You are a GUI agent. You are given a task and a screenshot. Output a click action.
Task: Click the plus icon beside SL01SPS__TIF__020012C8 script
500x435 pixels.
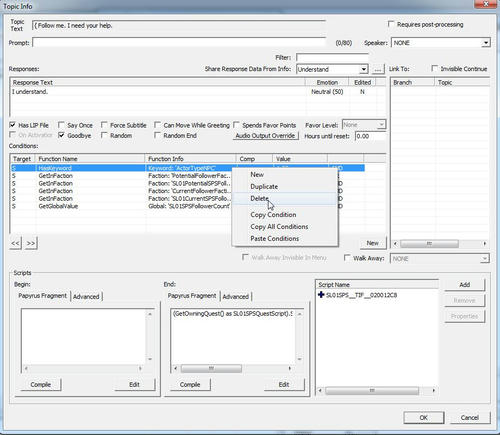tap(321, 295)
